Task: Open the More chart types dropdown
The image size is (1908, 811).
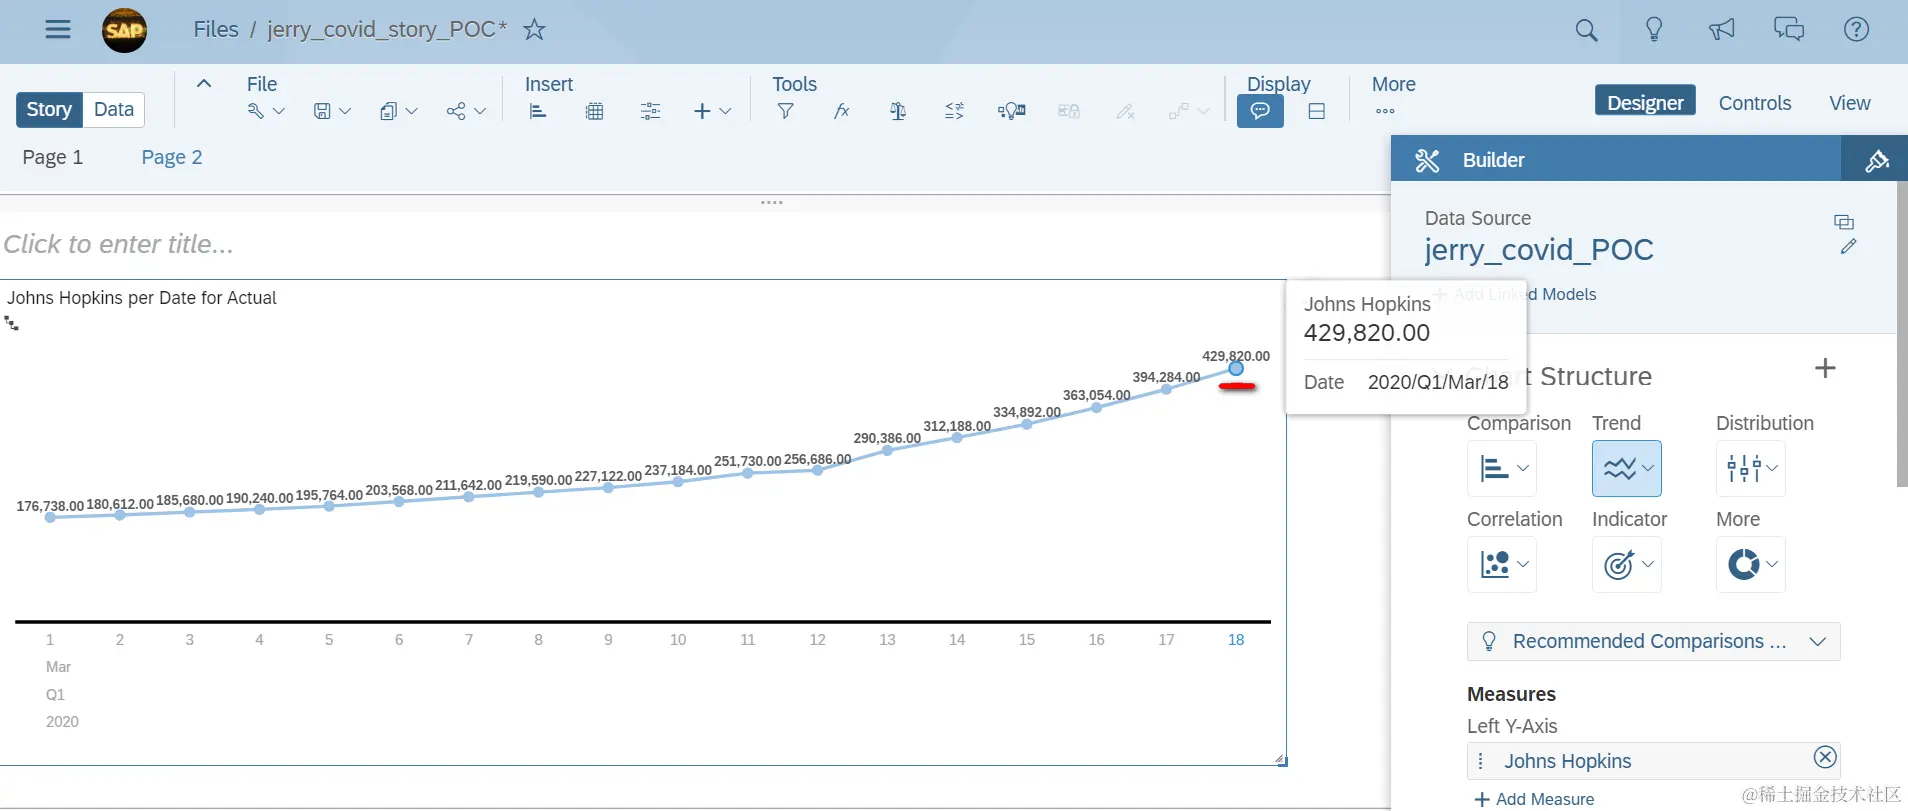Action: [1751, 564]
